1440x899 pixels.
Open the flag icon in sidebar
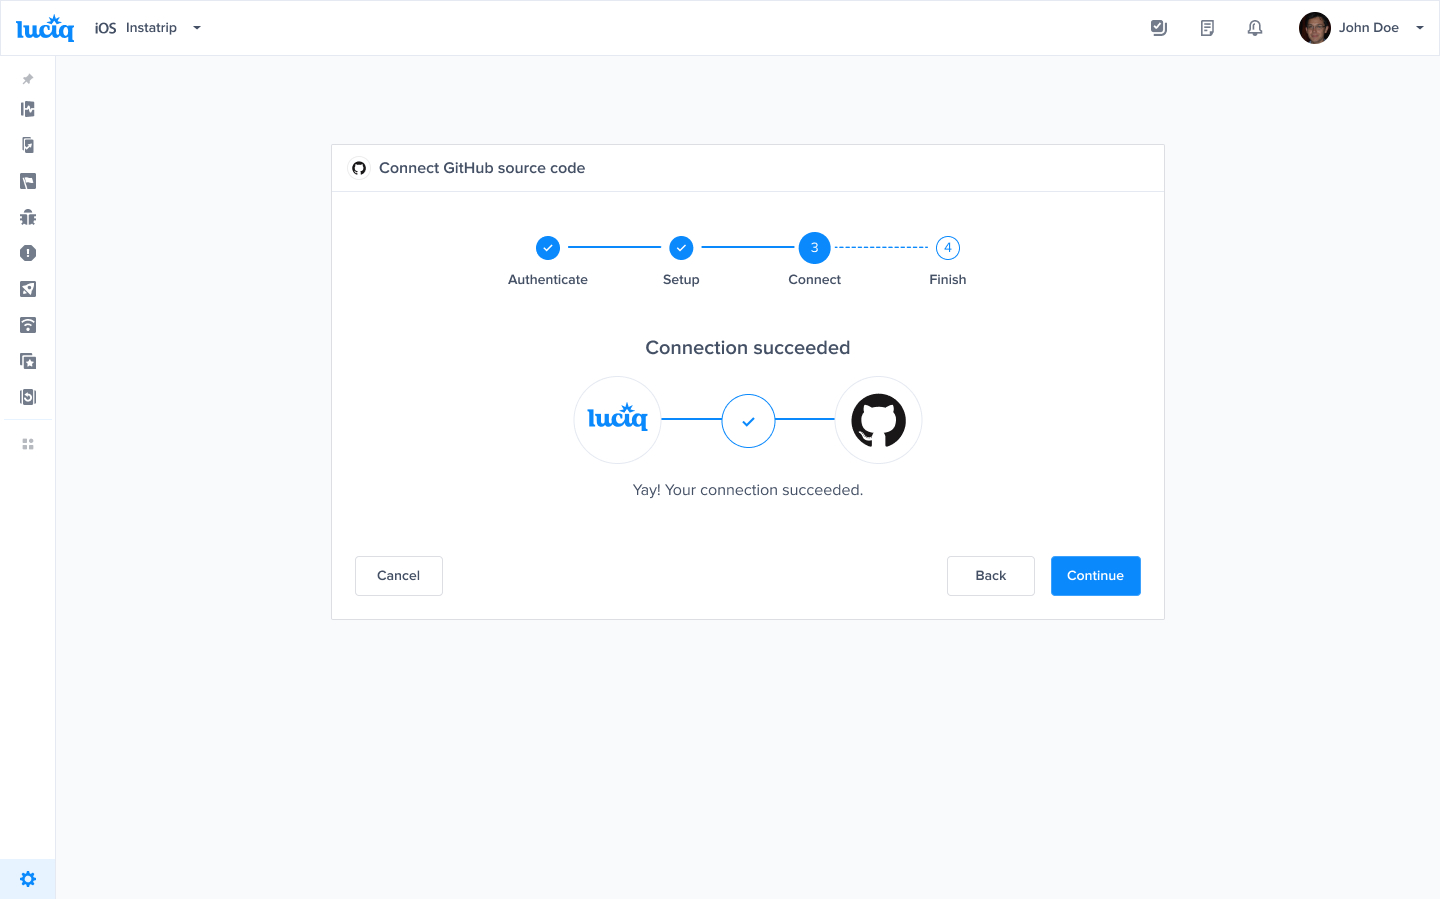coord(28,181)
